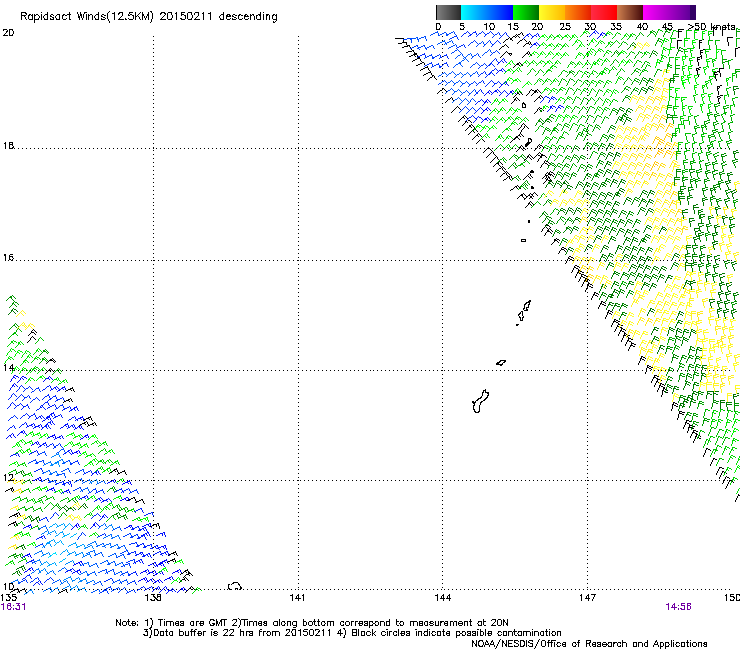Click the '>50 knots' legend label
The width and height of the screenshot is (740, 650).
point(711,27)
